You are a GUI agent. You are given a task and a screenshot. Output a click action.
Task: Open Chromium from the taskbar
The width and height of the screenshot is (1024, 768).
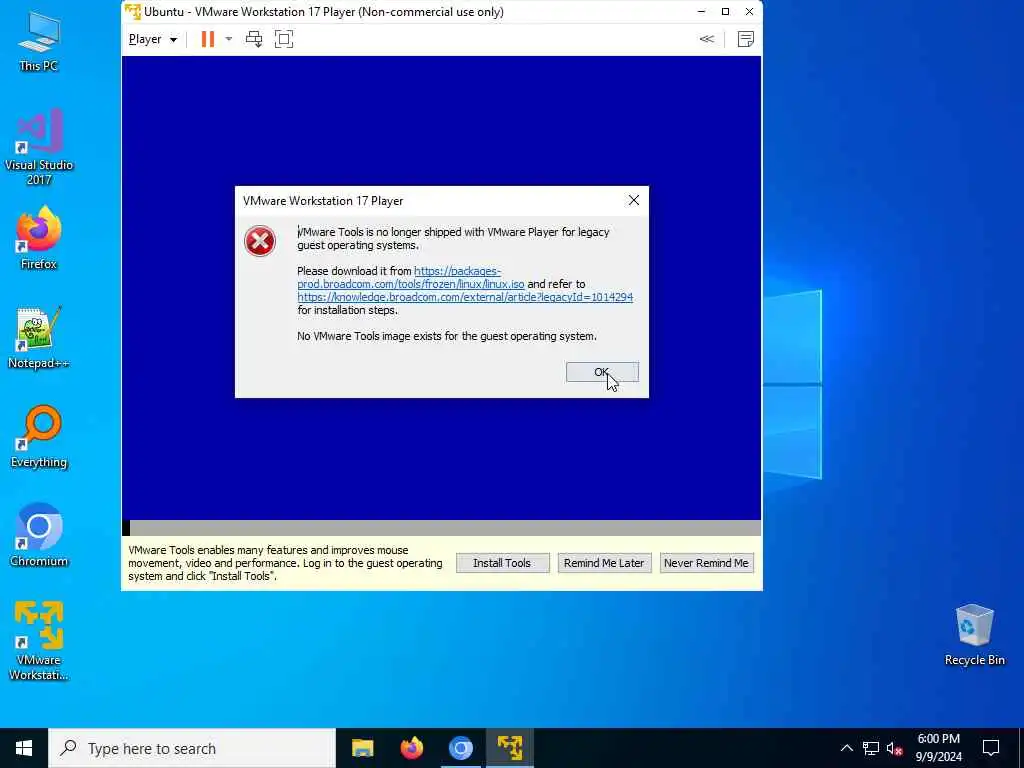click(460, 748)
